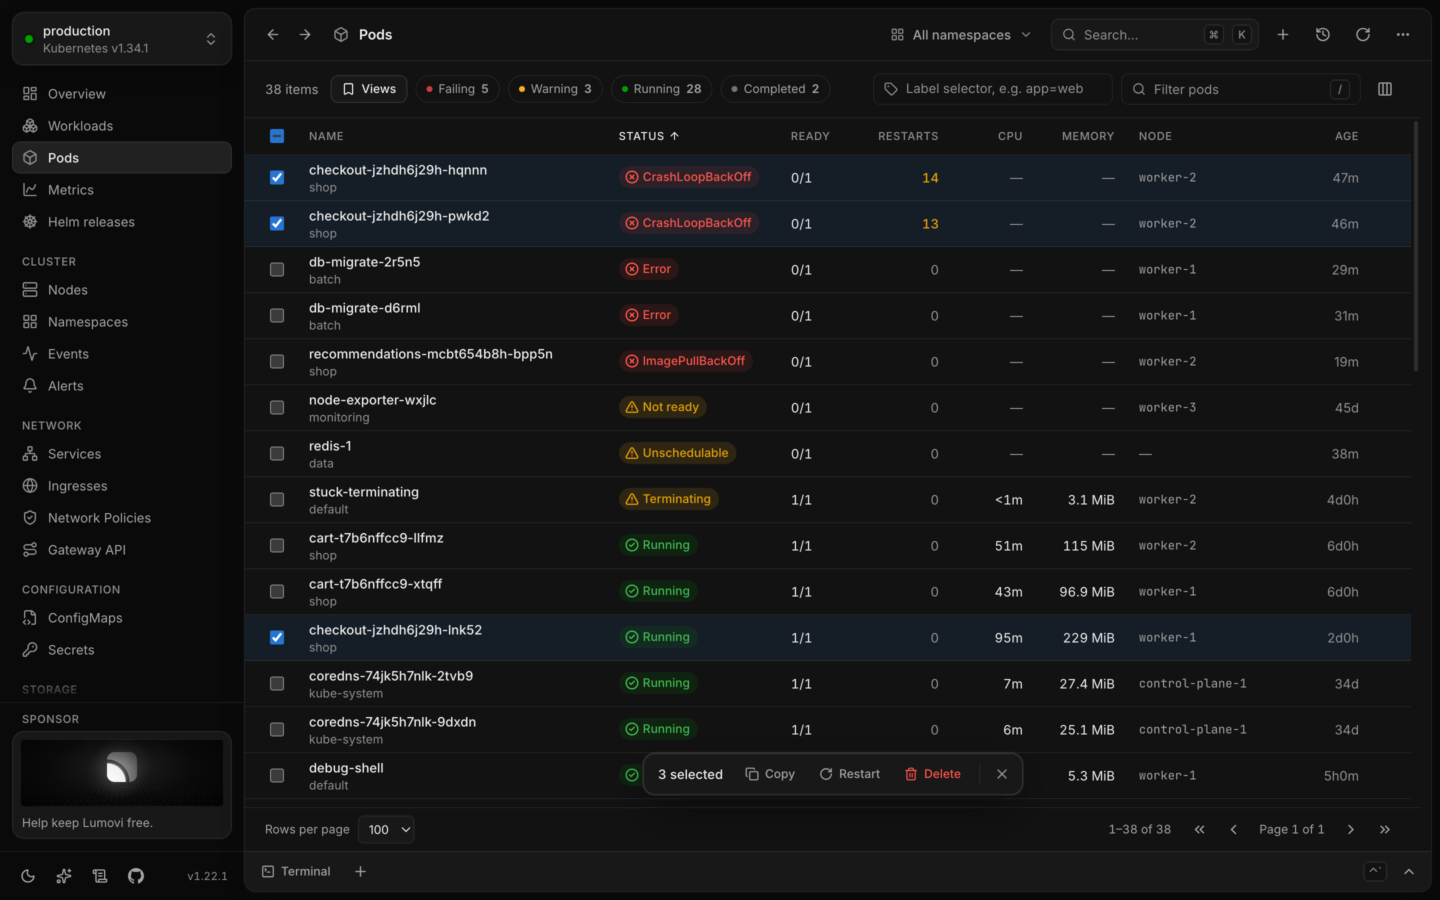The image size is (1440, 900).
Task: Open the logs icon beside GitHub
Action: tap(100, 876)
